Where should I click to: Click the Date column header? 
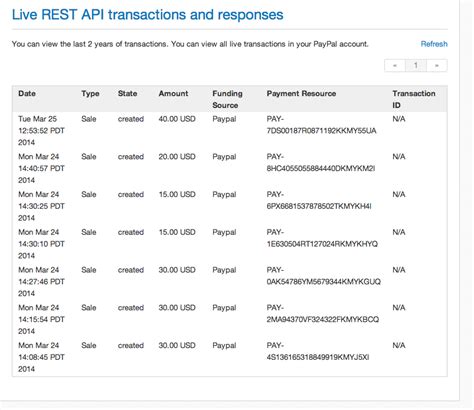(27, 93)
